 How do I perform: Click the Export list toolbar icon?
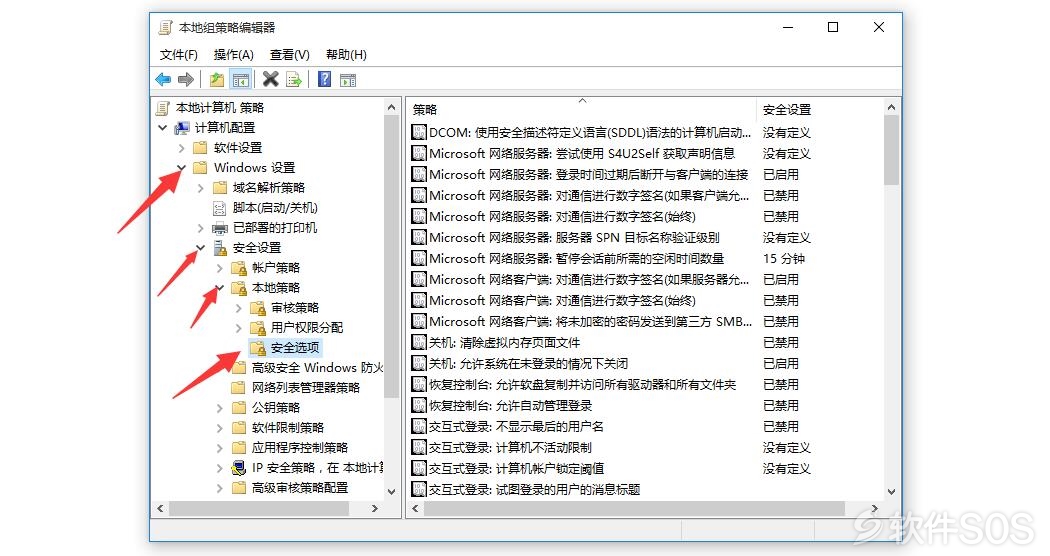294,80
